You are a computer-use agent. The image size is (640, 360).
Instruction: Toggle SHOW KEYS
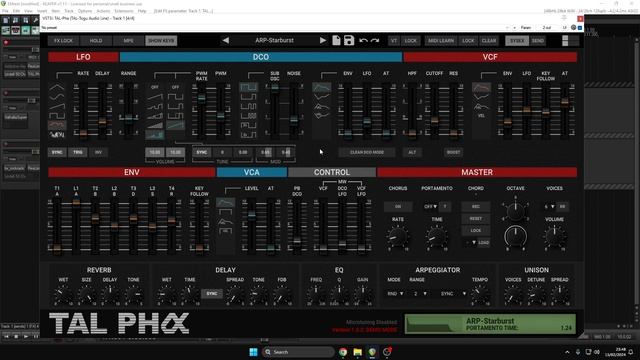(161, 40)
